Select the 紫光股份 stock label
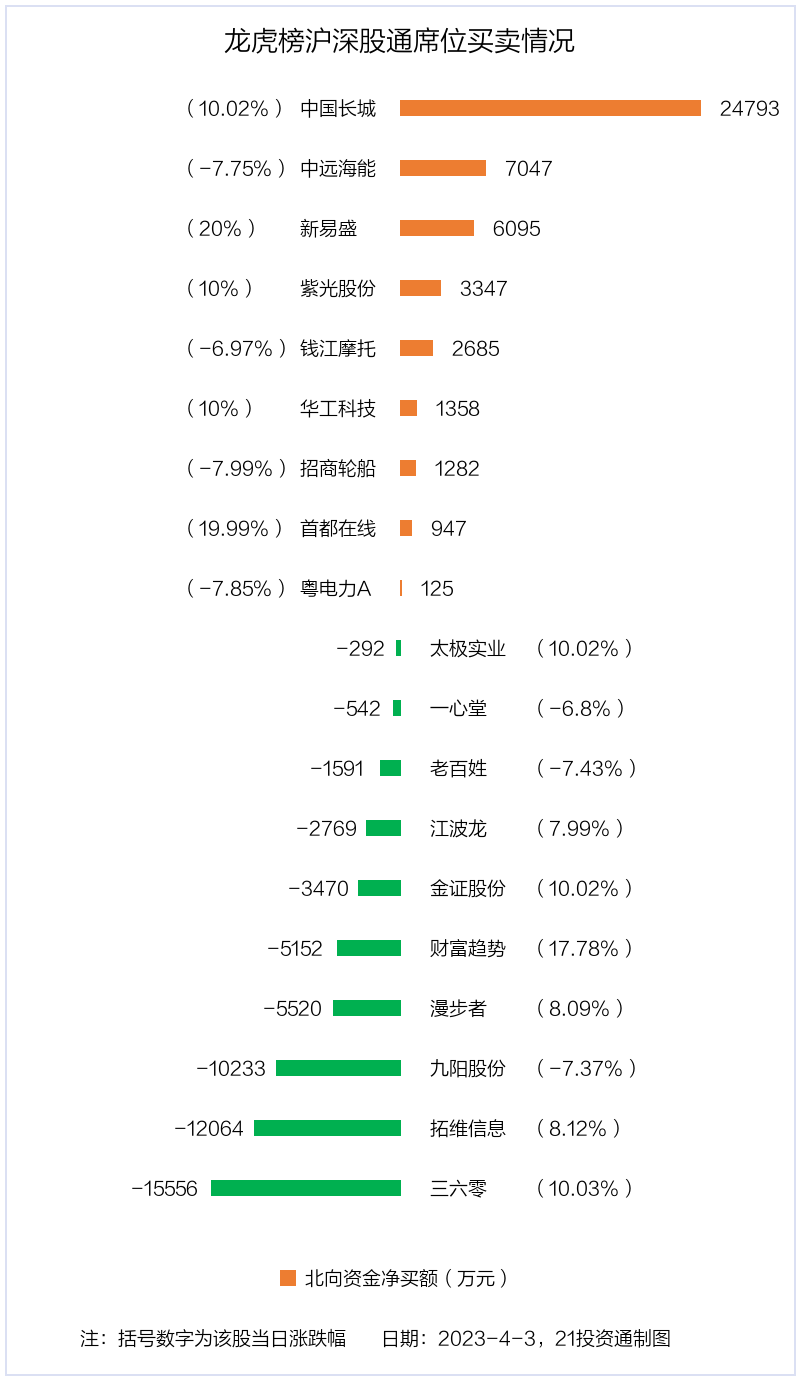 click(x=338, y=288)
